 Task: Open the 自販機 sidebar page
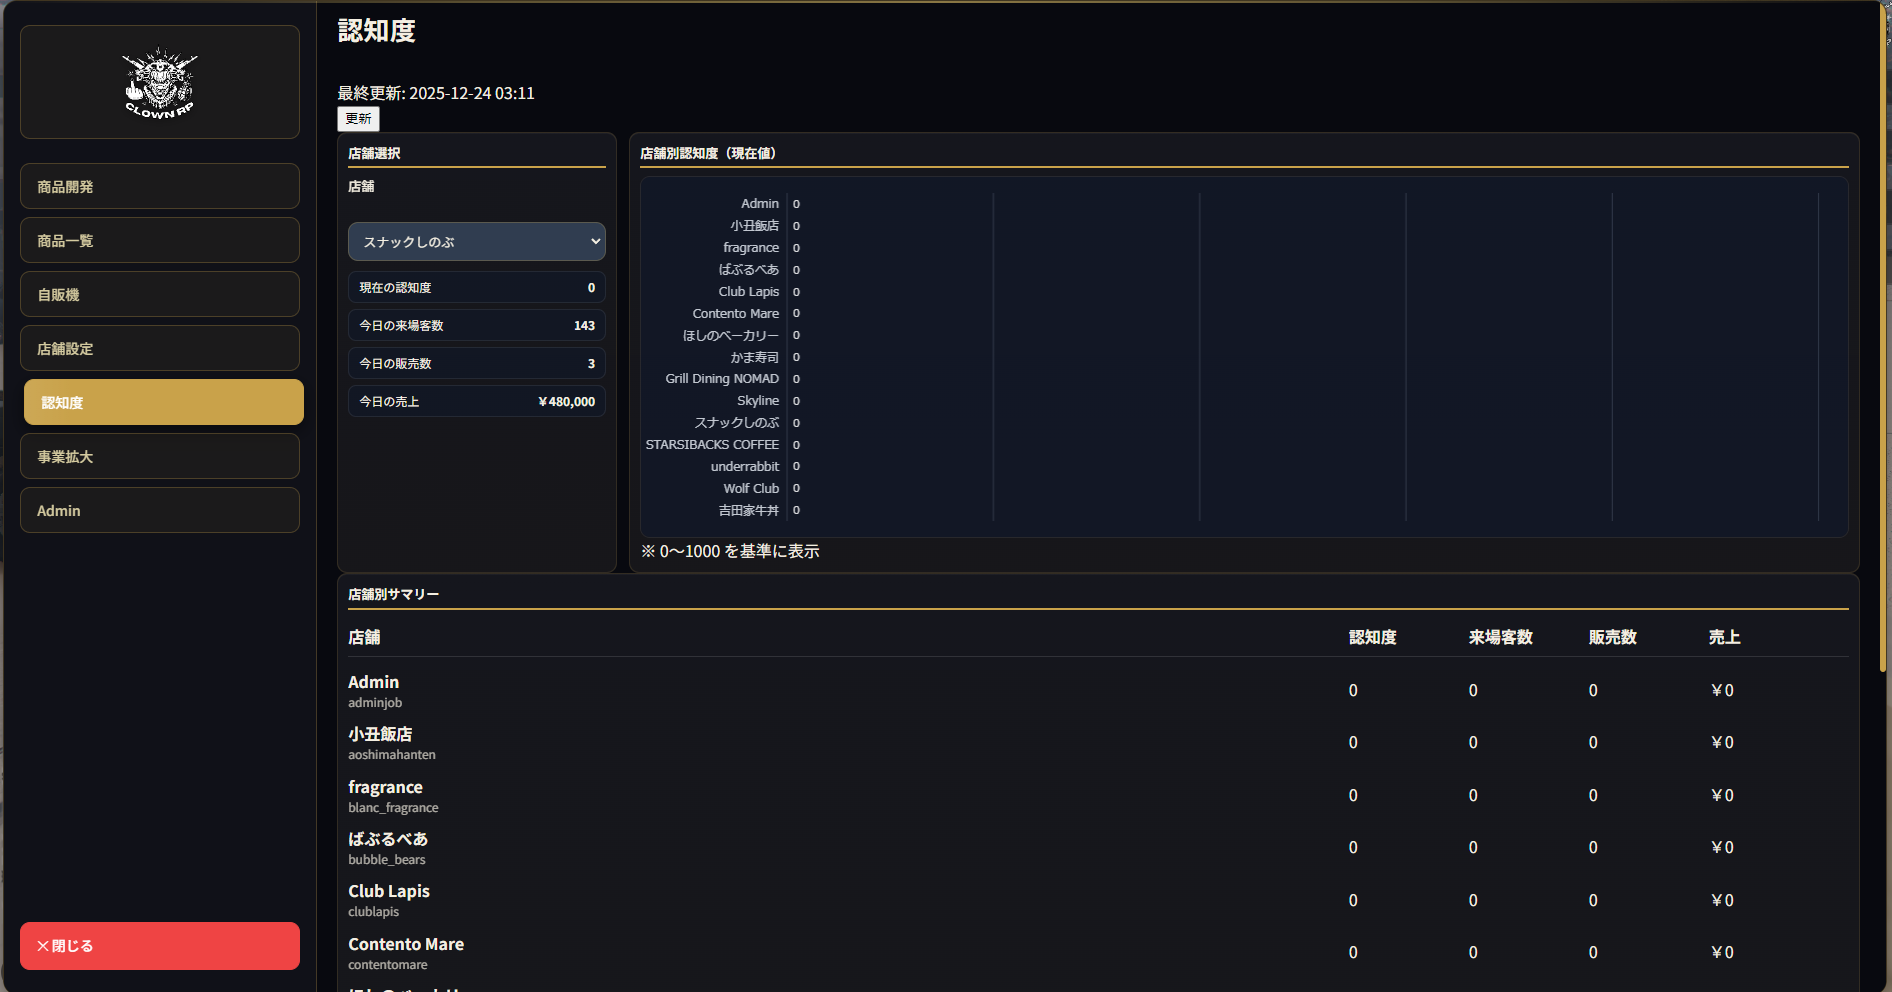160,295
